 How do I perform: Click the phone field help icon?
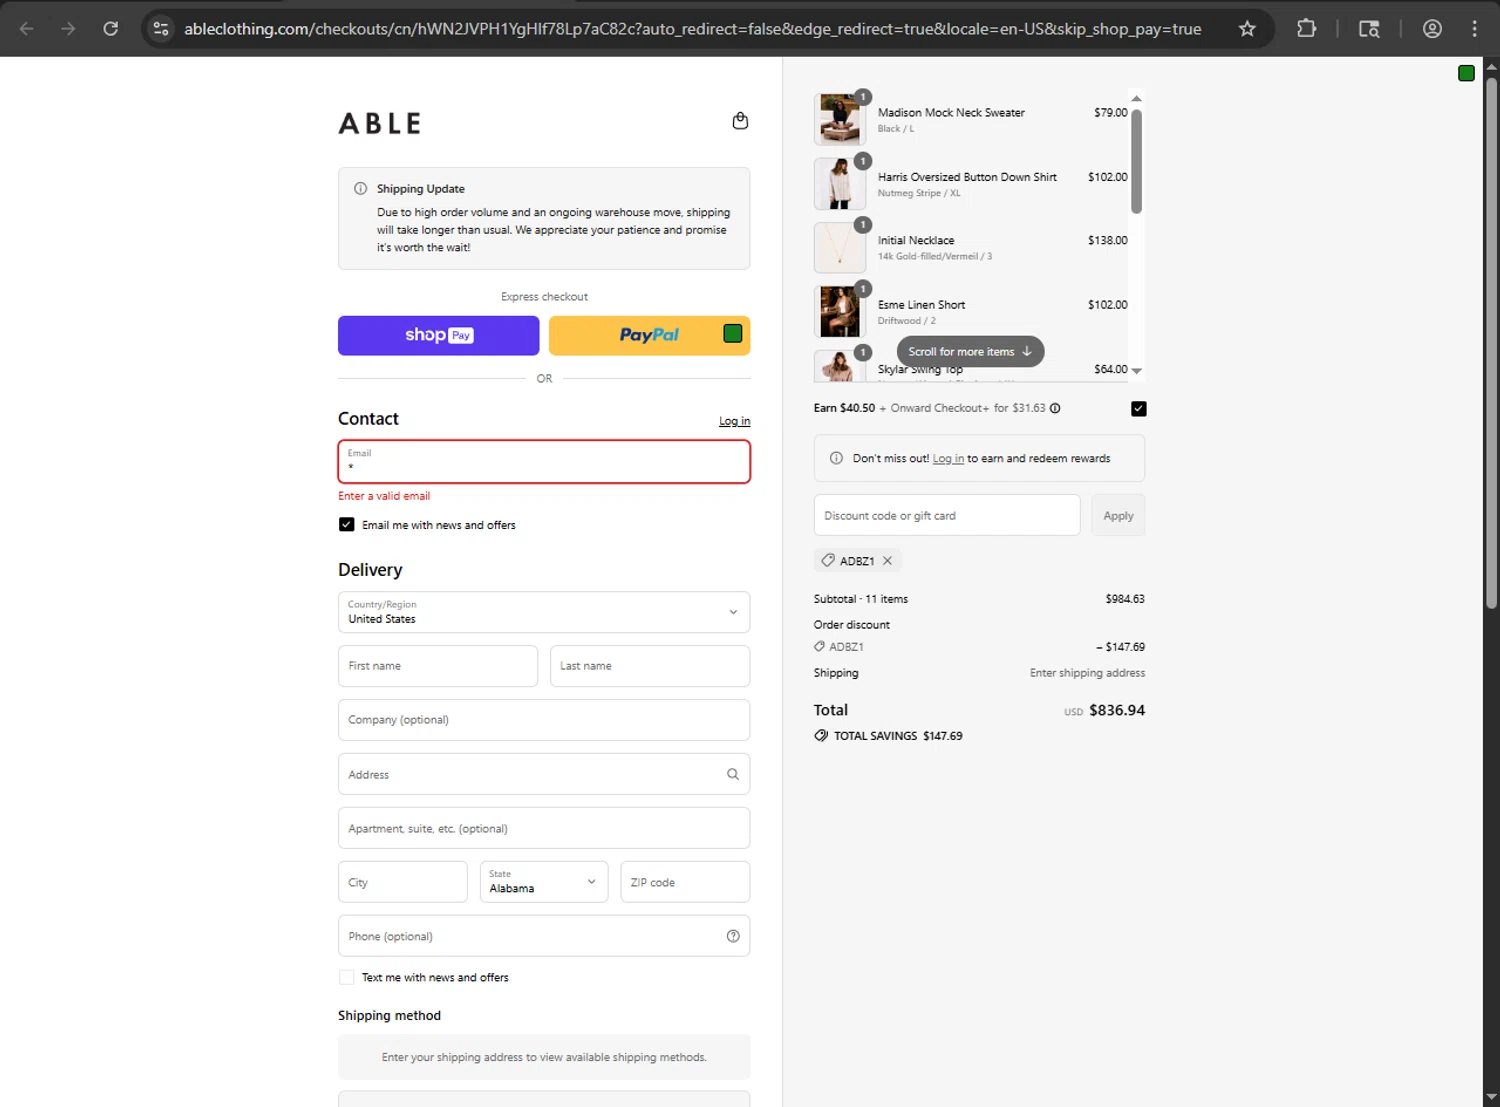click(733, 936)
